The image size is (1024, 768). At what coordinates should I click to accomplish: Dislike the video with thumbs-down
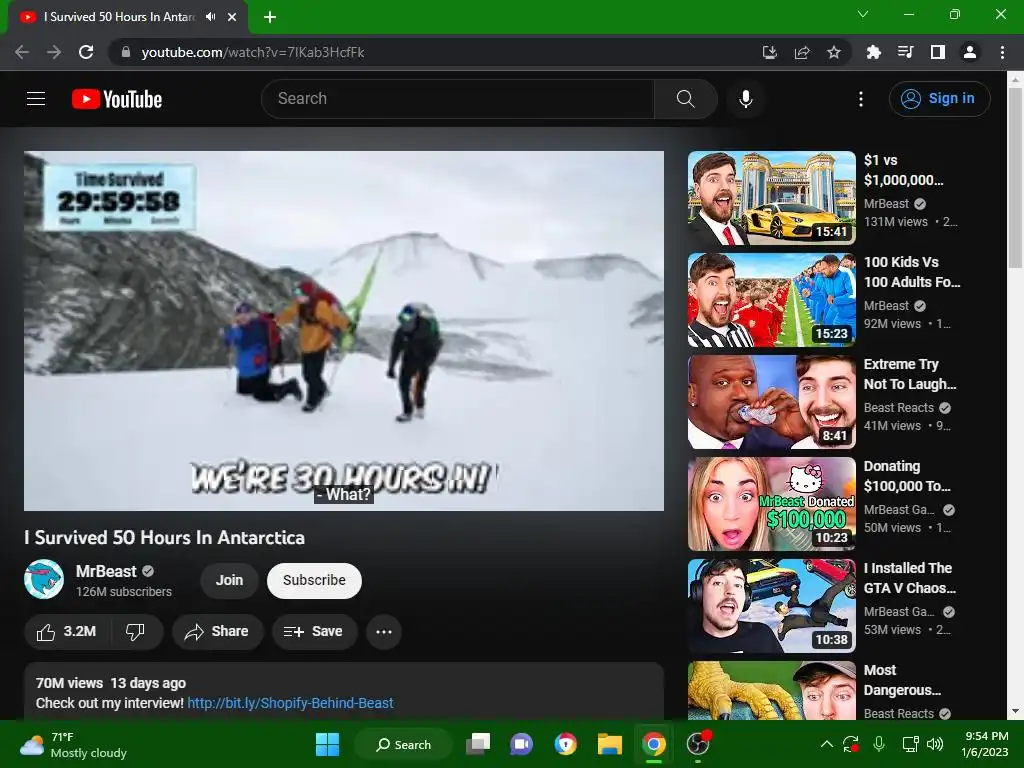136,632
